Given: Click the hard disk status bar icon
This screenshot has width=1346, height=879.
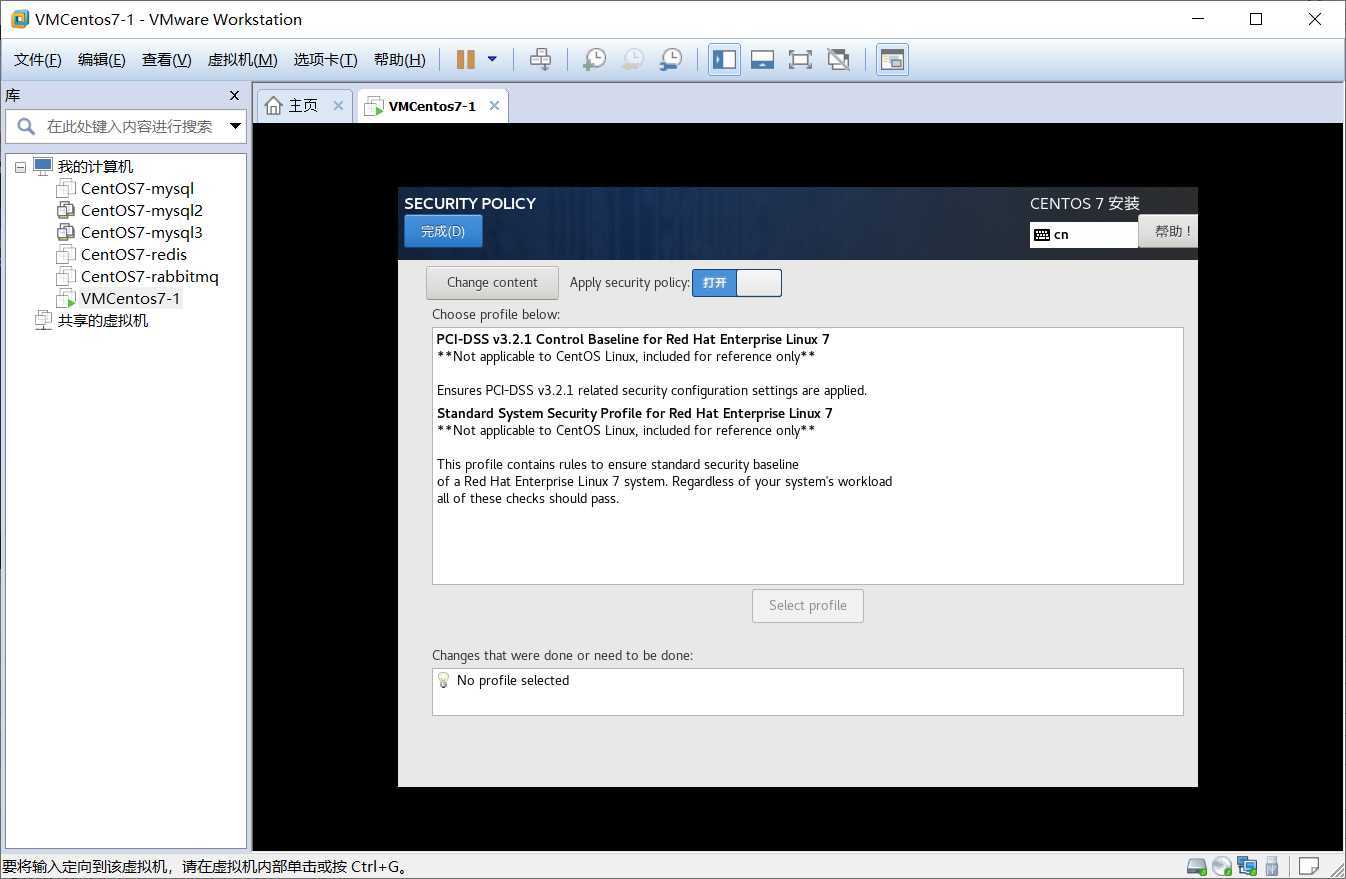Looking at the screenshot, I should 1197,866.
